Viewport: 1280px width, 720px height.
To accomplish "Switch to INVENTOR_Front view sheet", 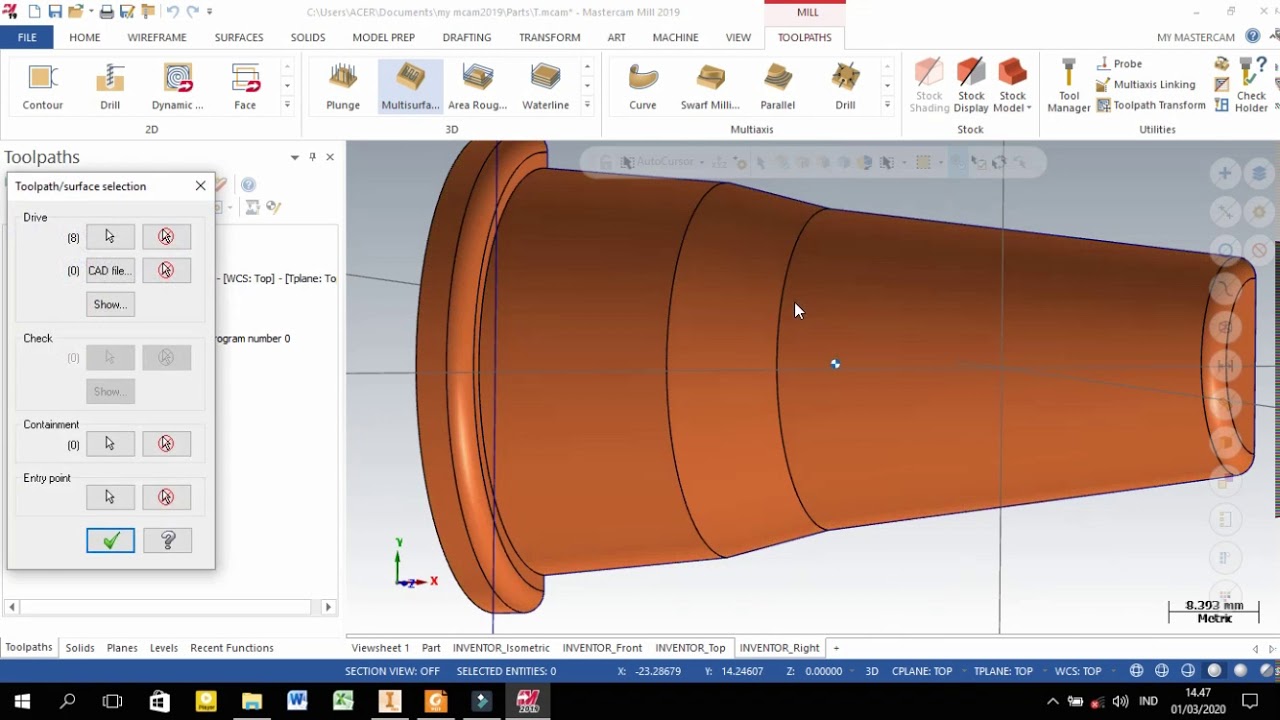I will tap(602, 648).
